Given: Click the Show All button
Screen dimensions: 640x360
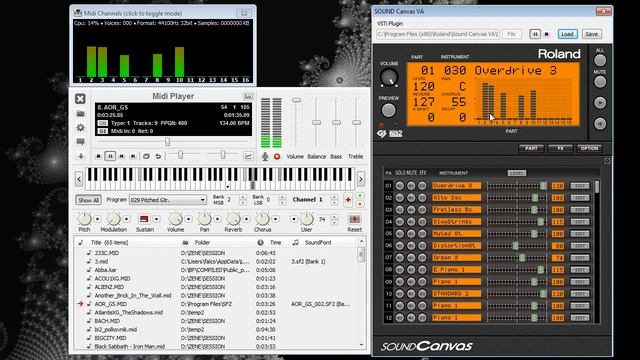Looking at the screenshot, I should [89, 200].
